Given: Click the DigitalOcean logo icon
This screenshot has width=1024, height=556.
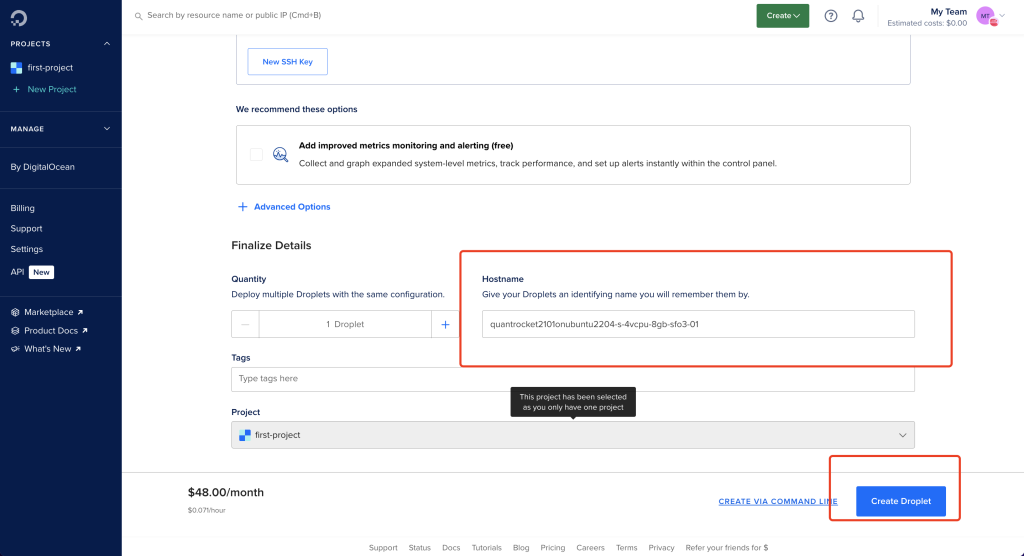Looking at the screenshot, I should 19,18.
